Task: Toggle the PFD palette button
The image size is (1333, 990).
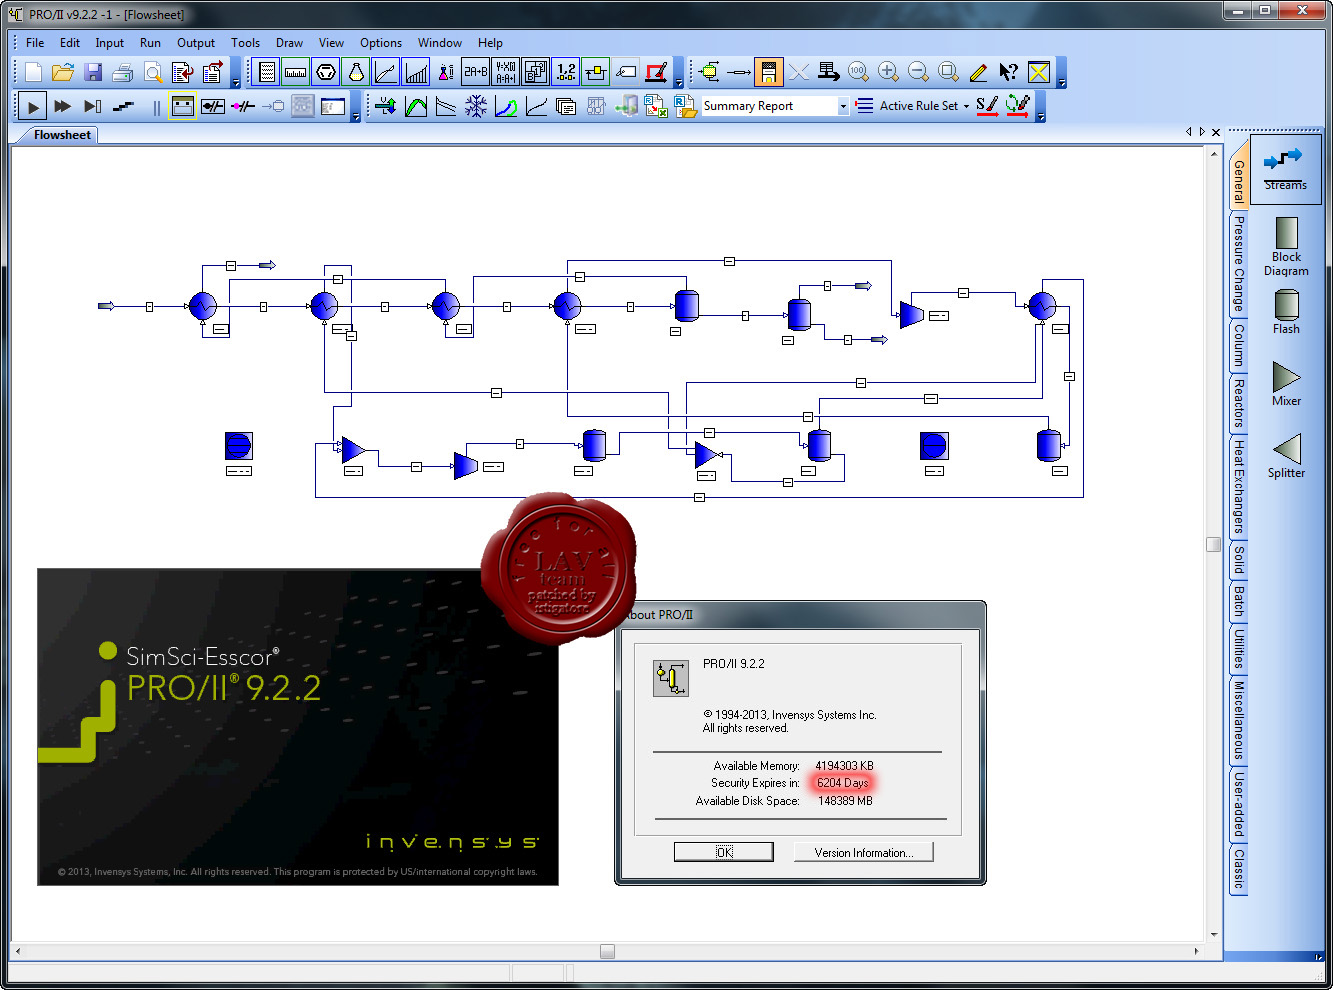Action: [x=768, y=72]
